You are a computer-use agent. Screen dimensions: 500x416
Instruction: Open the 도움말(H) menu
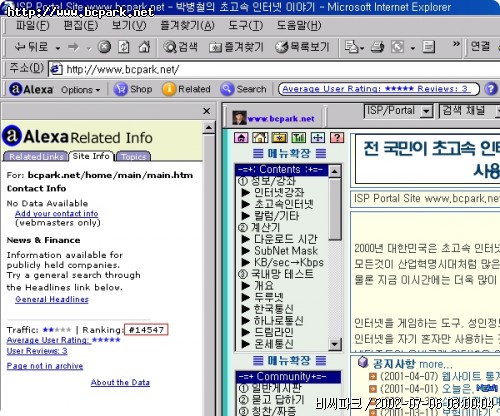tap(299, 25)
